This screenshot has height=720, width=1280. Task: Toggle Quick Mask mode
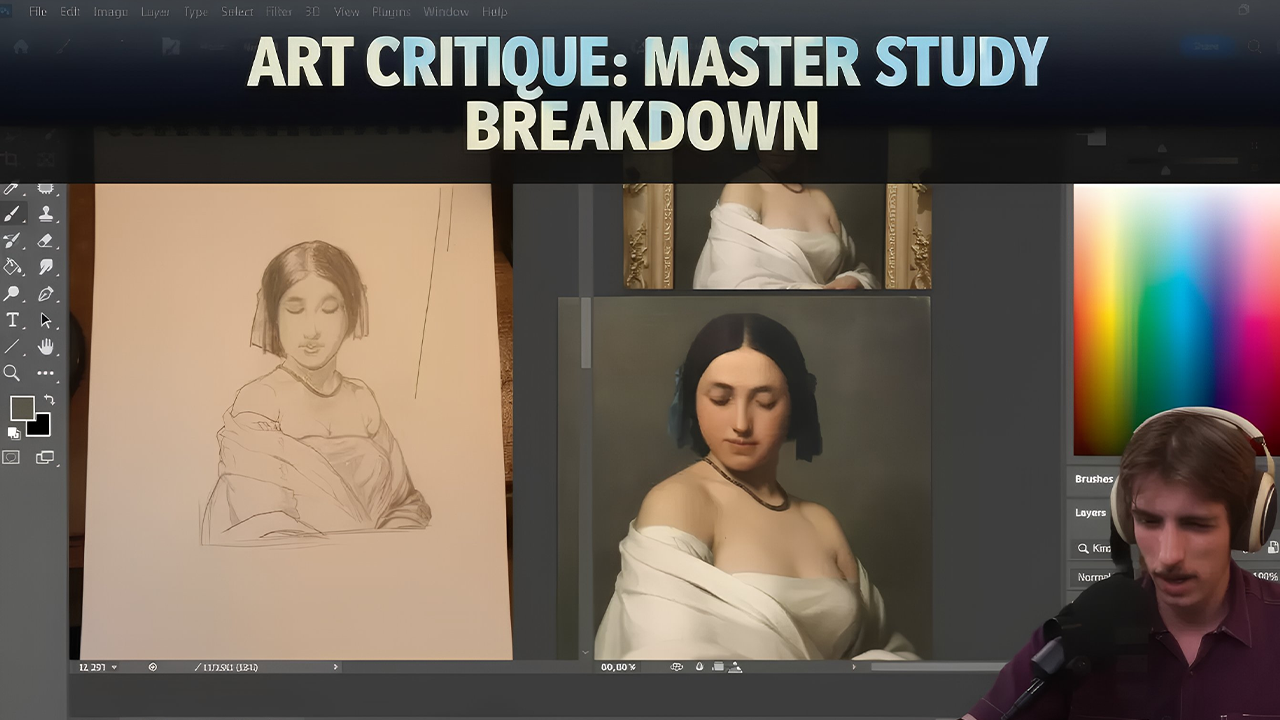[x=12, y=457]
